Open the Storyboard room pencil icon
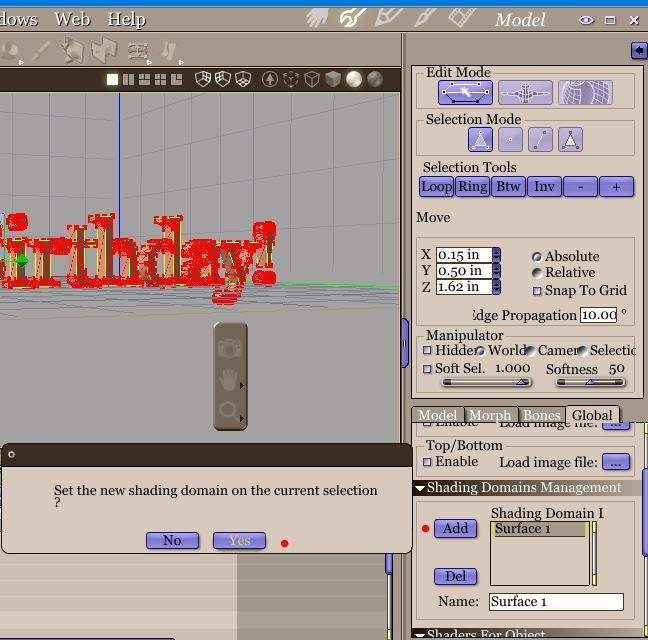648x640 pixels. (x=388, y=18)
